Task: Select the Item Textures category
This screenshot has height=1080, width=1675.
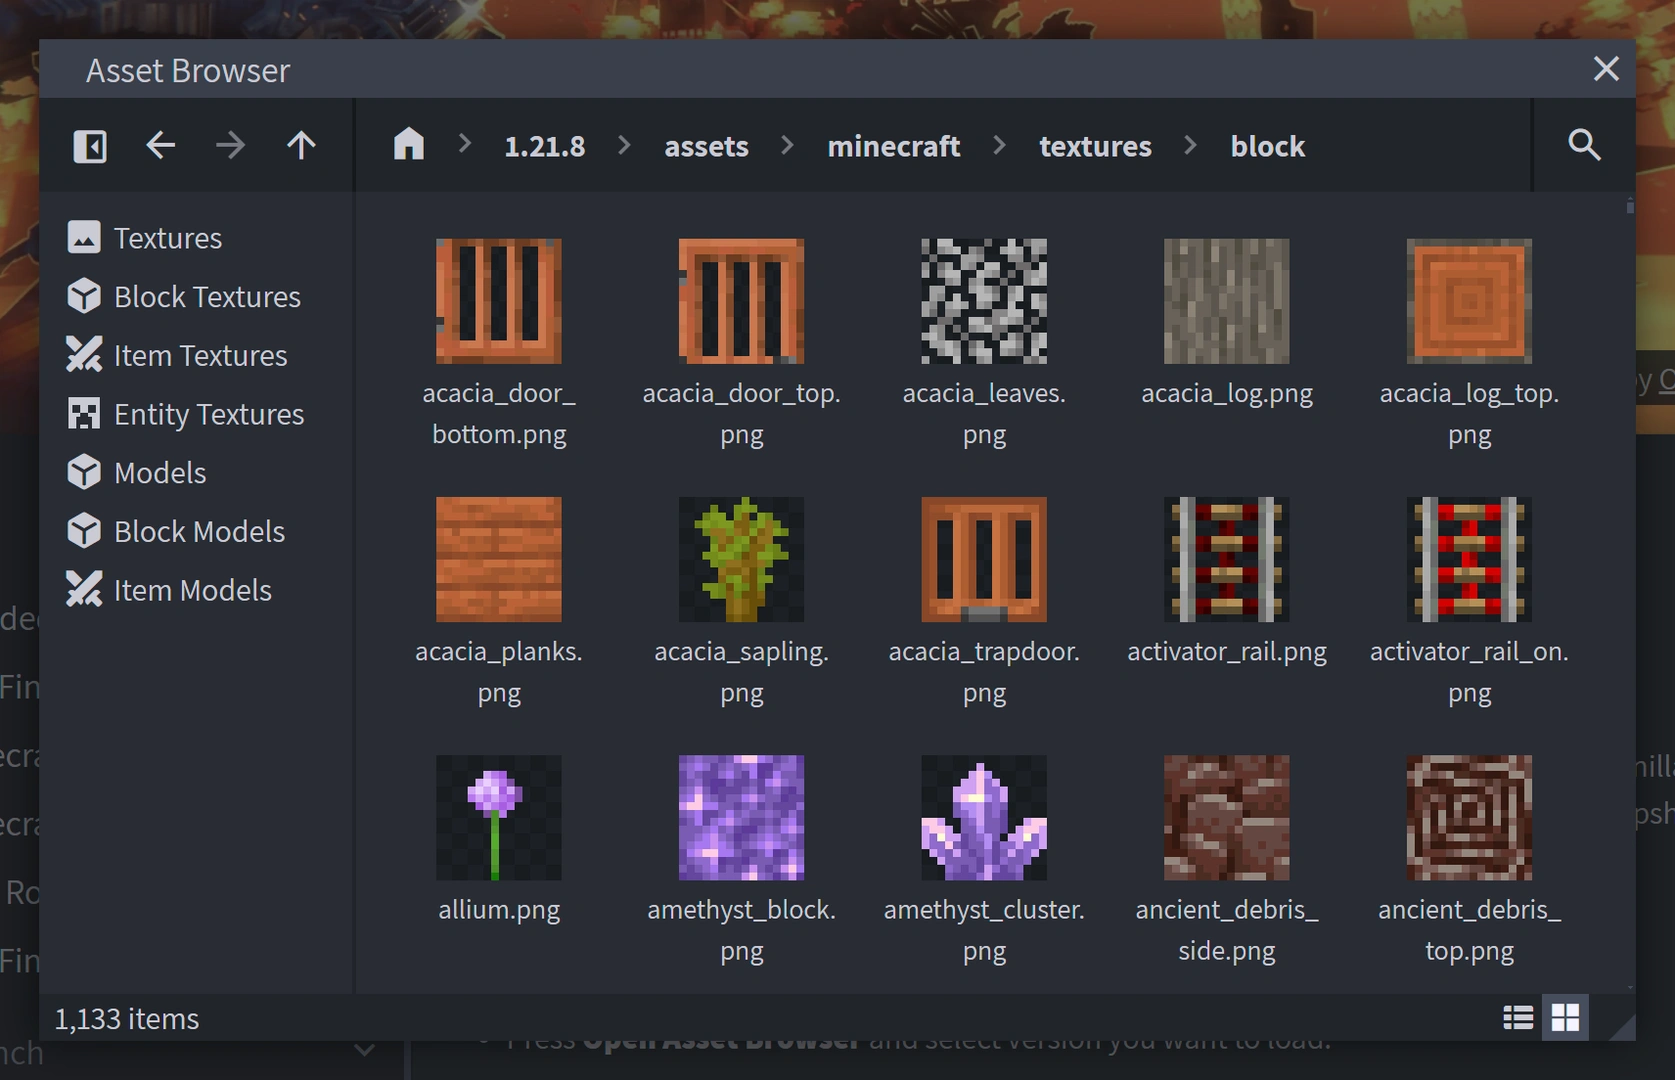Action: point(200,355)
